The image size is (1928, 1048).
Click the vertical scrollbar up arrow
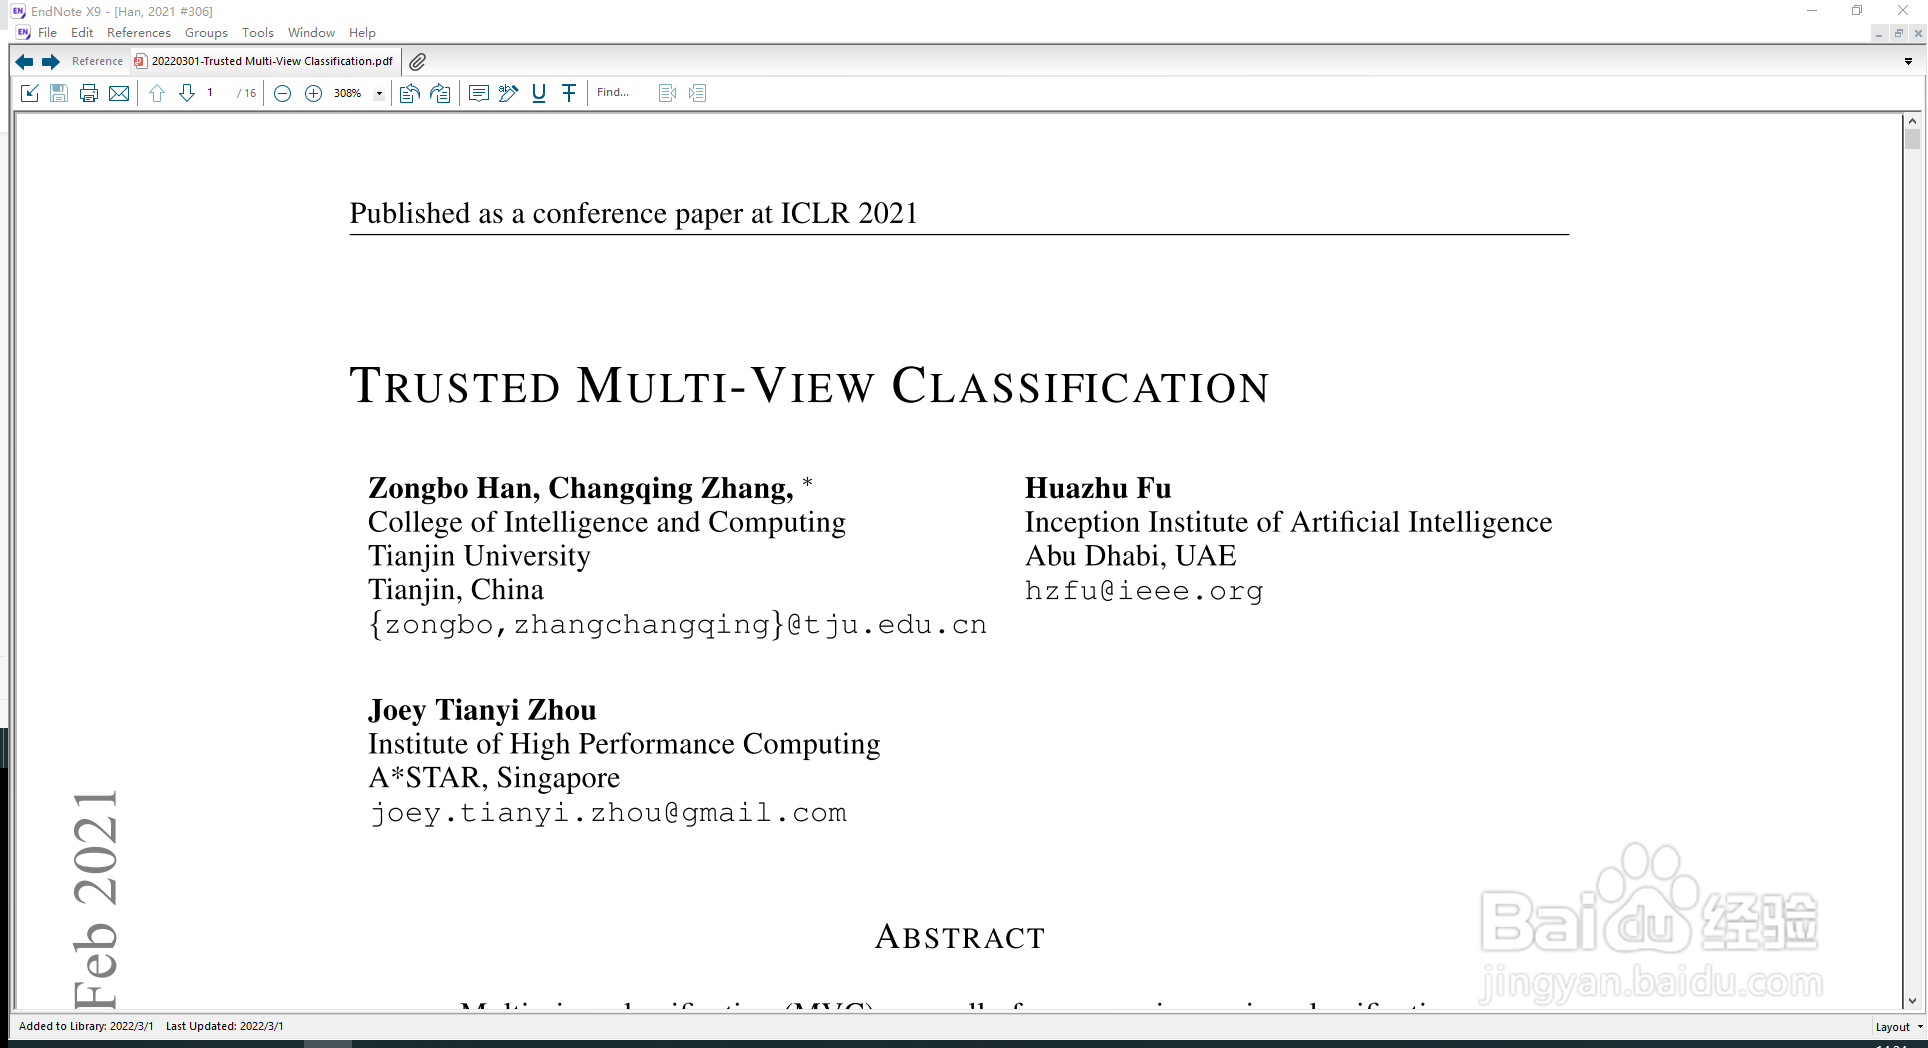tap(1912, 121)
